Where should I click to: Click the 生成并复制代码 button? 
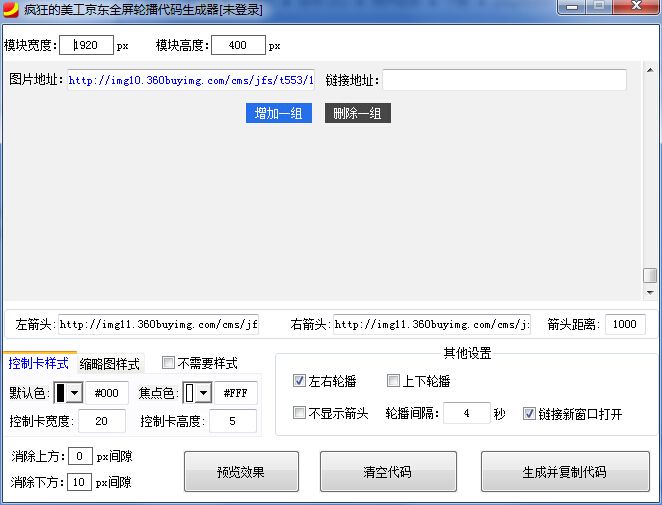pyautogui.click(x=565, y=472)
